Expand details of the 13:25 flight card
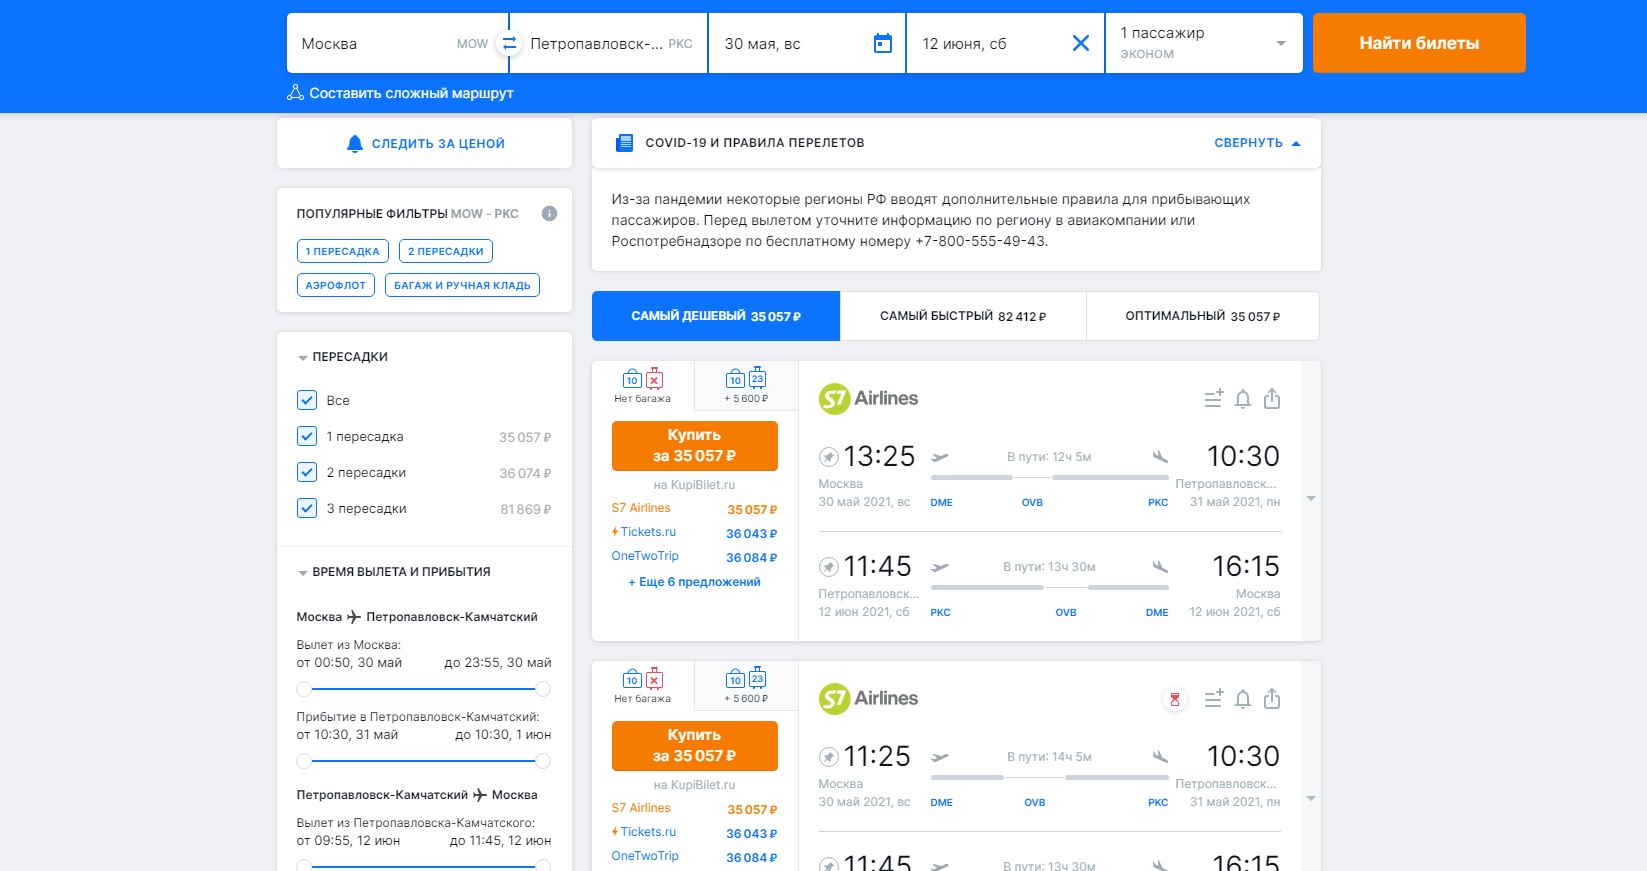 coord(1311,499)
